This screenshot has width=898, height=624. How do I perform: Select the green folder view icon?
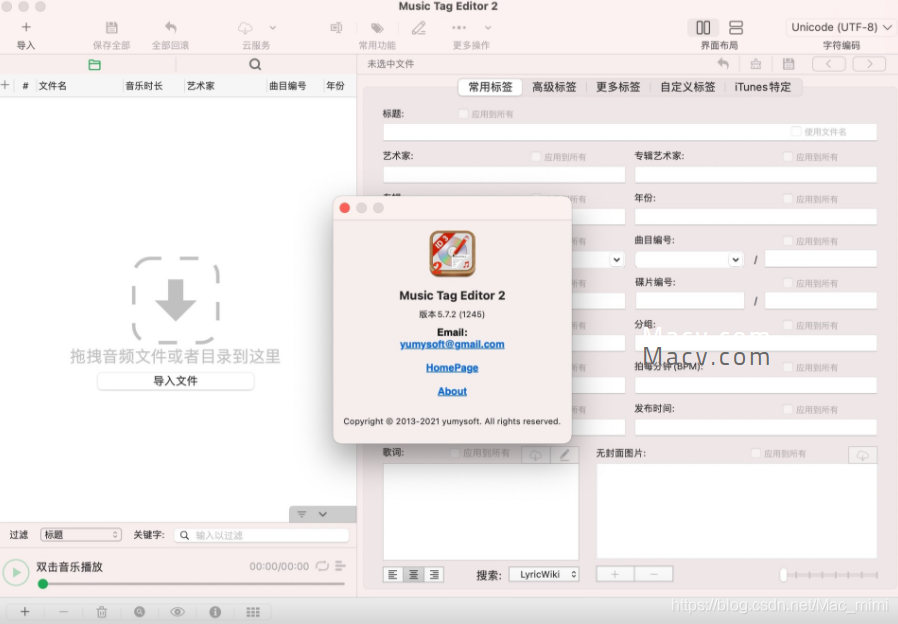(94, 65)
